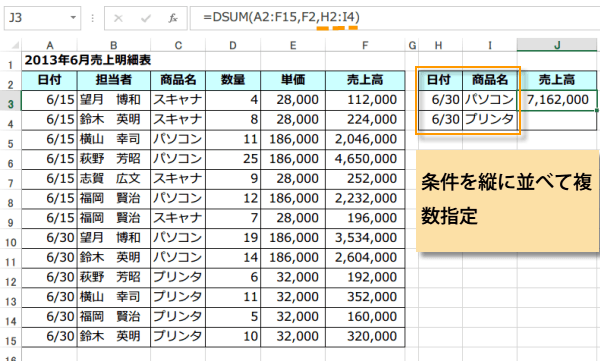Click the cancel (X) icon in formula bar
Image resolution: width=600 pixels, height=361 pixels.
[x=118, y=18]
